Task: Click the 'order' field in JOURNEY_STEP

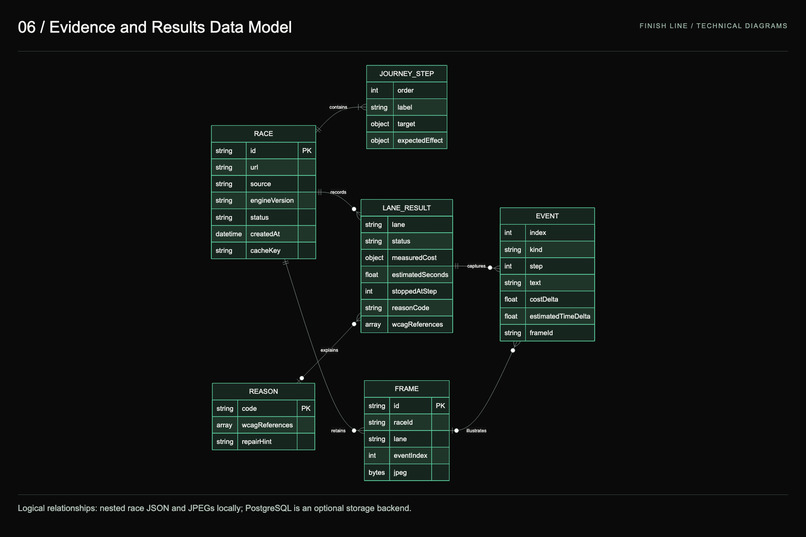Action: pos(419,90)
